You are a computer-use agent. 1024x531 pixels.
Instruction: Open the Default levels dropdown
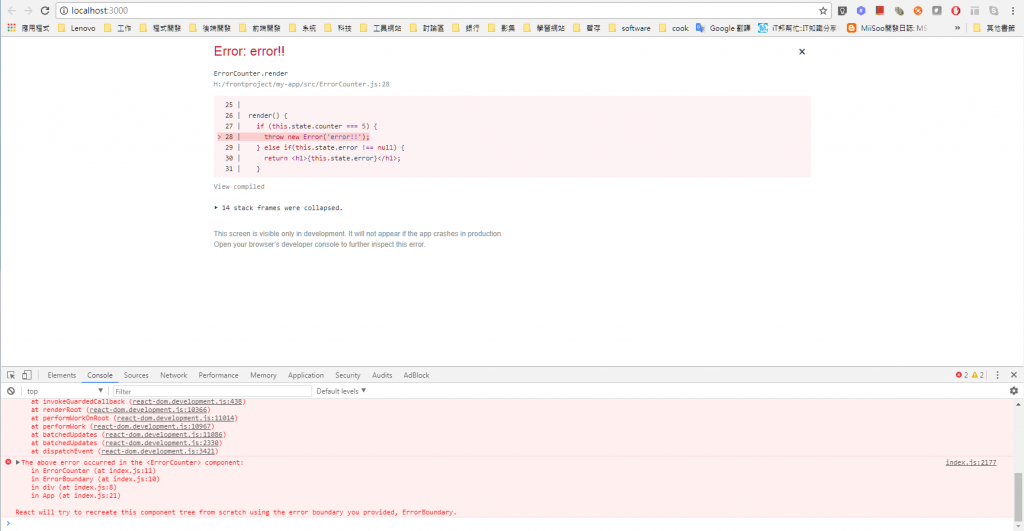coord(341,391)
